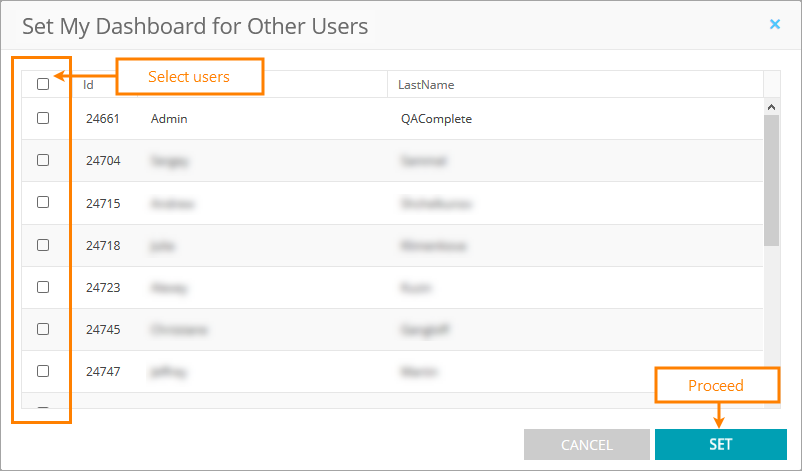Viewport: 802px width, 471px height.
Task: Click the CANCEL button
Action: click(587, 445)
